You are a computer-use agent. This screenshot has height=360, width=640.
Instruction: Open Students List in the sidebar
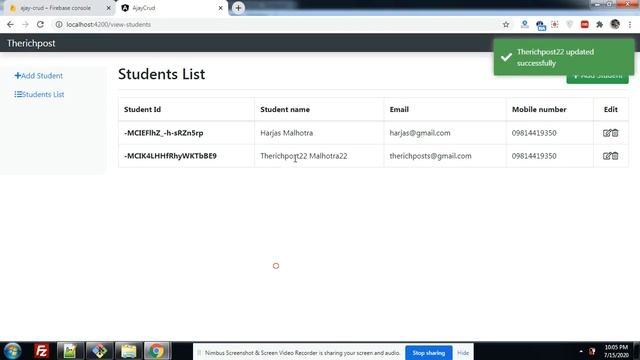point(39,94)
